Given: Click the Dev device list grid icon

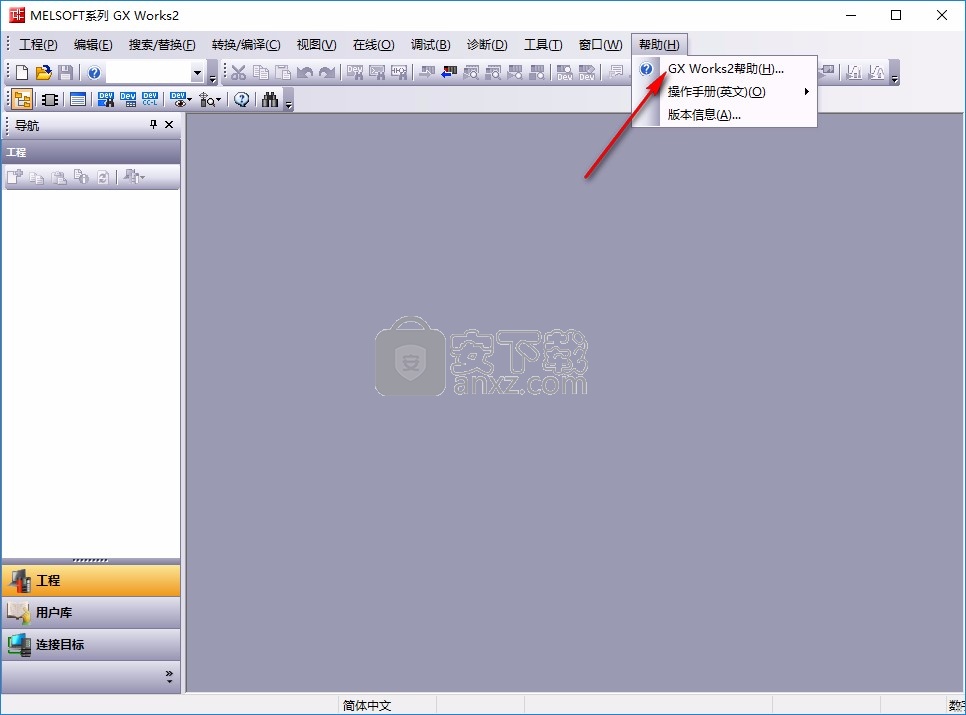Looking at the screenshot, I should click(128, 100).
